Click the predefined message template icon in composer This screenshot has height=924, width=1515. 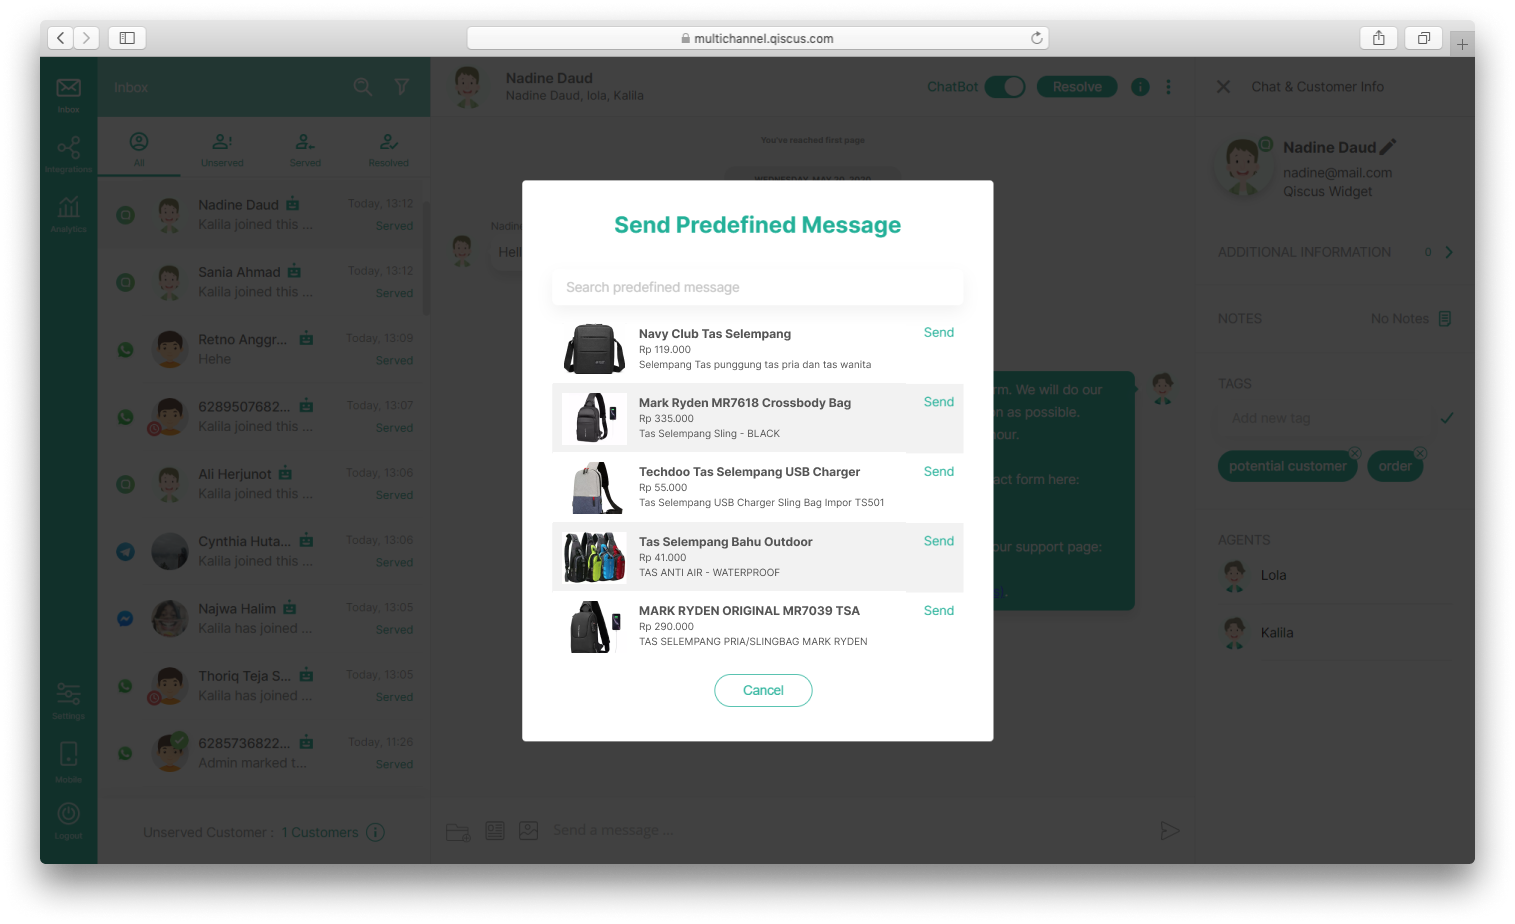[495, 830]
